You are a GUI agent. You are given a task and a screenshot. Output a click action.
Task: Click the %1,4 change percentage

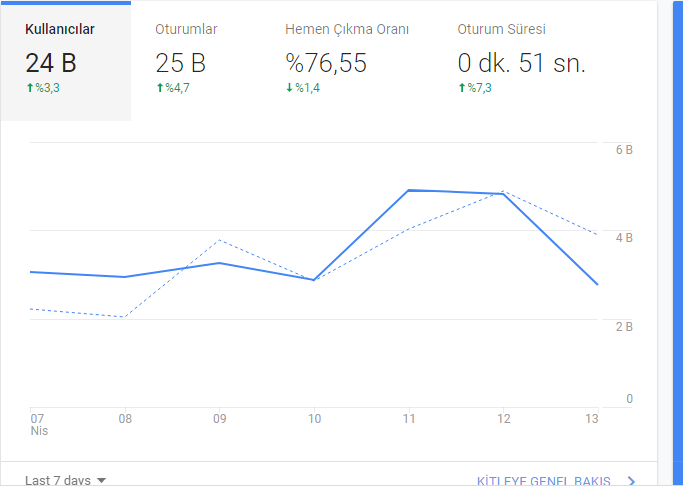pyautogui.click(x=308, y=88)
